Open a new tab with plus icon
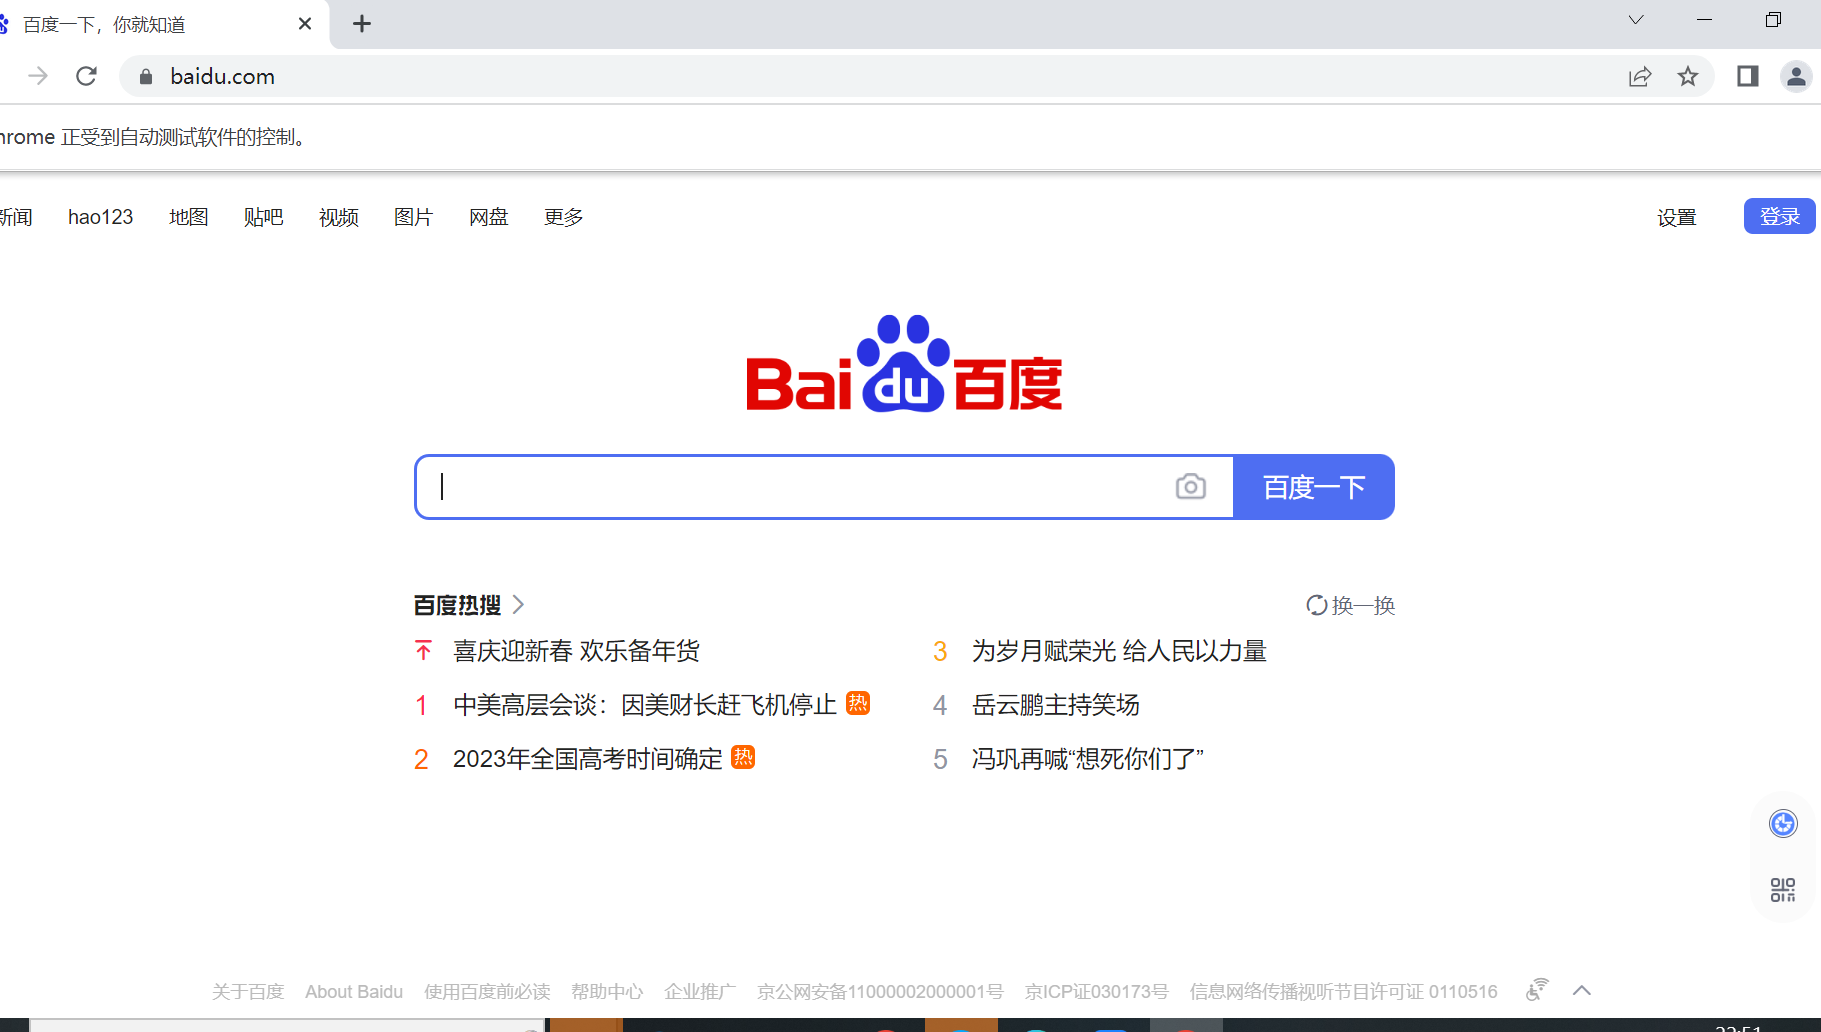Image resolution: width=1821 pixels, height=1032 pixels. (x=362, y=23)
